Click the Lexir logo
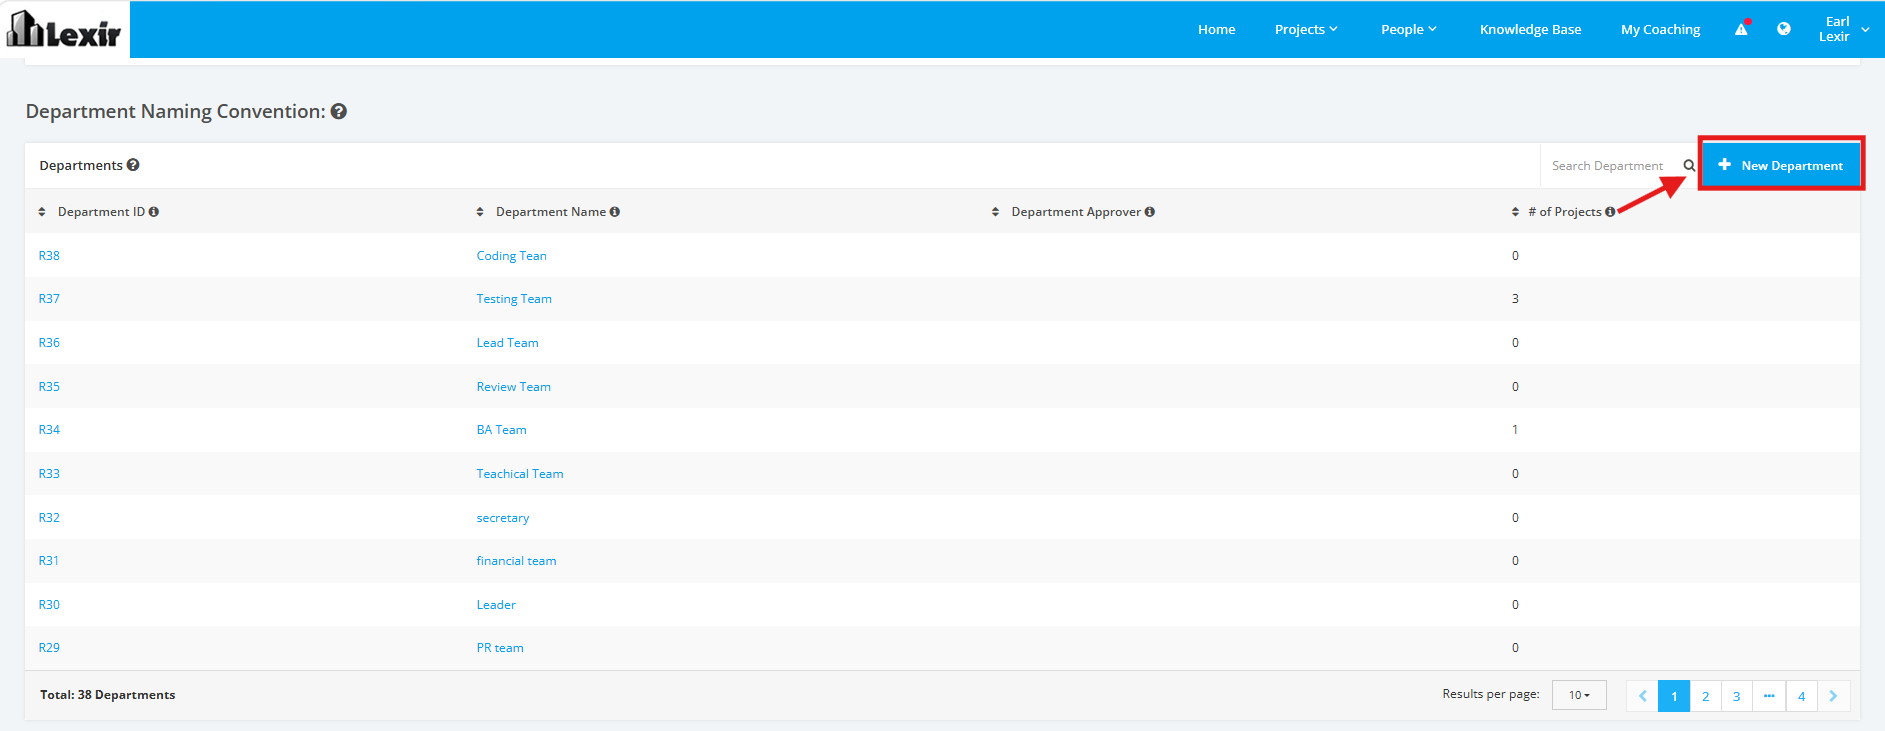This screenshot has height=731, width=1885. pos(64,29)
